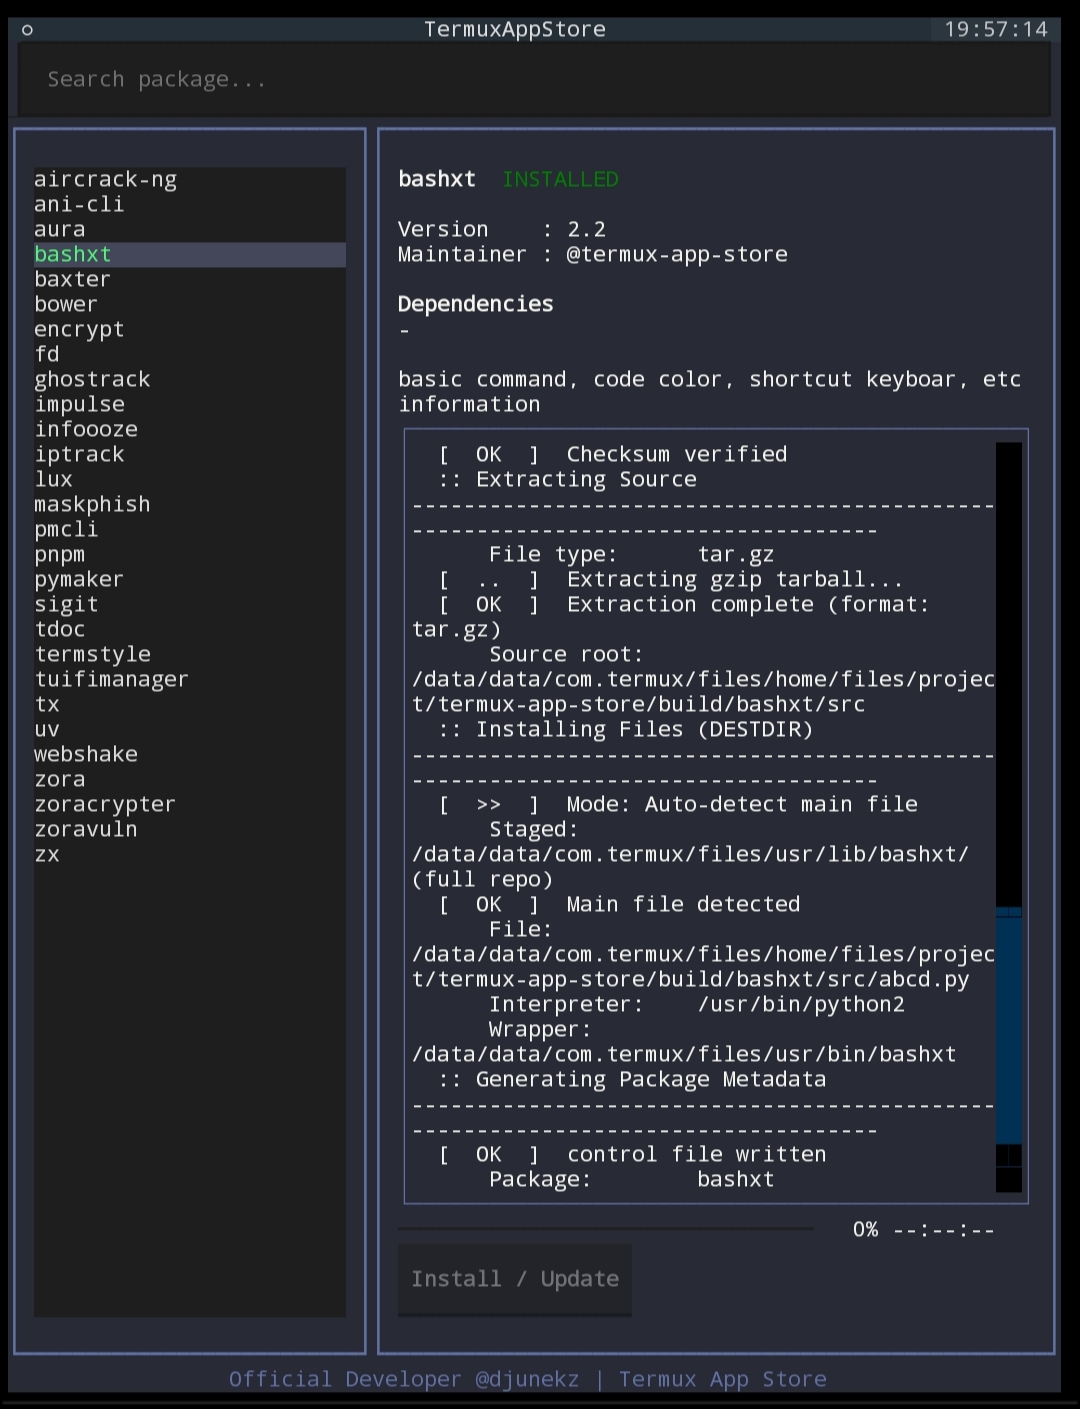Choose the maskphish package
Image resolution: width=1080 pixels, height=1409 pixels.
pos(92,504)
